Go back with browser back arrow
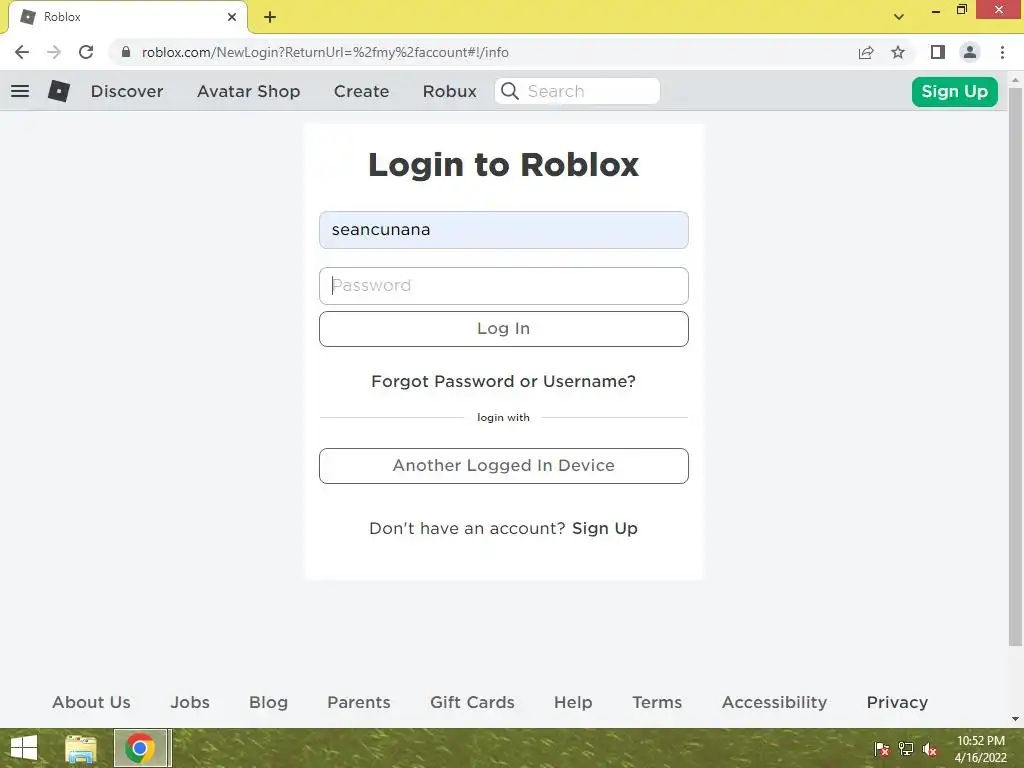This screenshot has height=768, width=1024. (x=22, y=52)
